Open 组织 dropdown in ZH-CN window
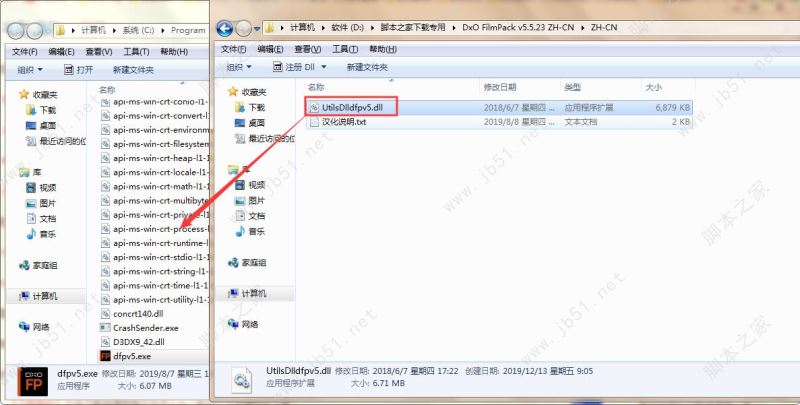 (239, 67)
